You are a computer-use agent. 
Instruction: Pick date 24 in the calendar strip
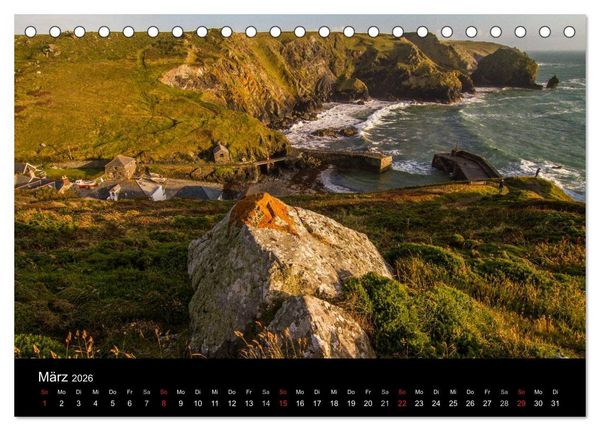pyautogui.click(x=436, y=403)
